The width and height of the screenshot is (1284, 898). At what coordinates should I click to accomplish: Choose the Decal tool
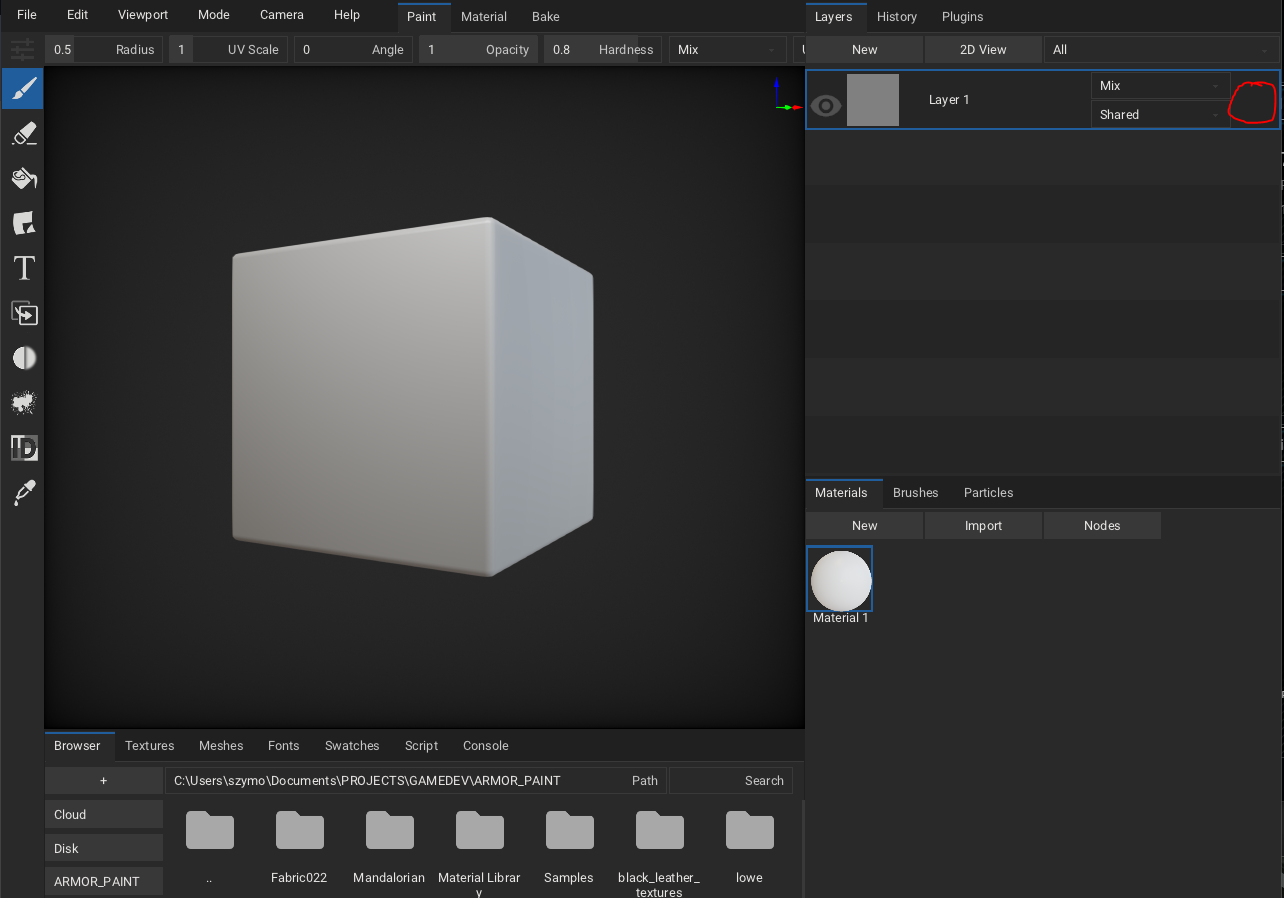pyautogui.click(x=22, y=223)
